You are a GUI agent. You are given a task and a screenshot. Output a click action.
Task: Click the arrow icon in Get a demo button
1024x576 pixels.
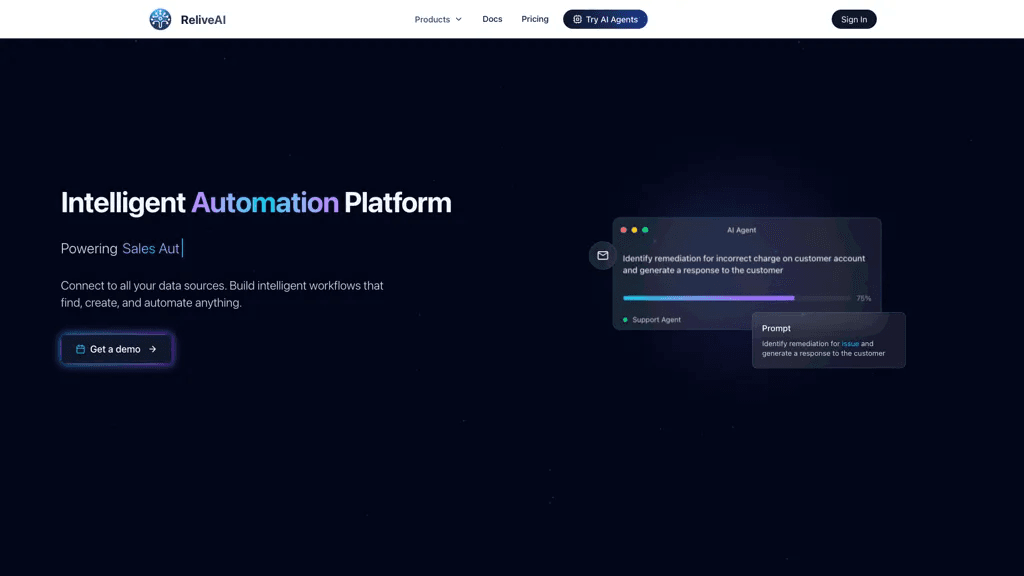[153, 349]
